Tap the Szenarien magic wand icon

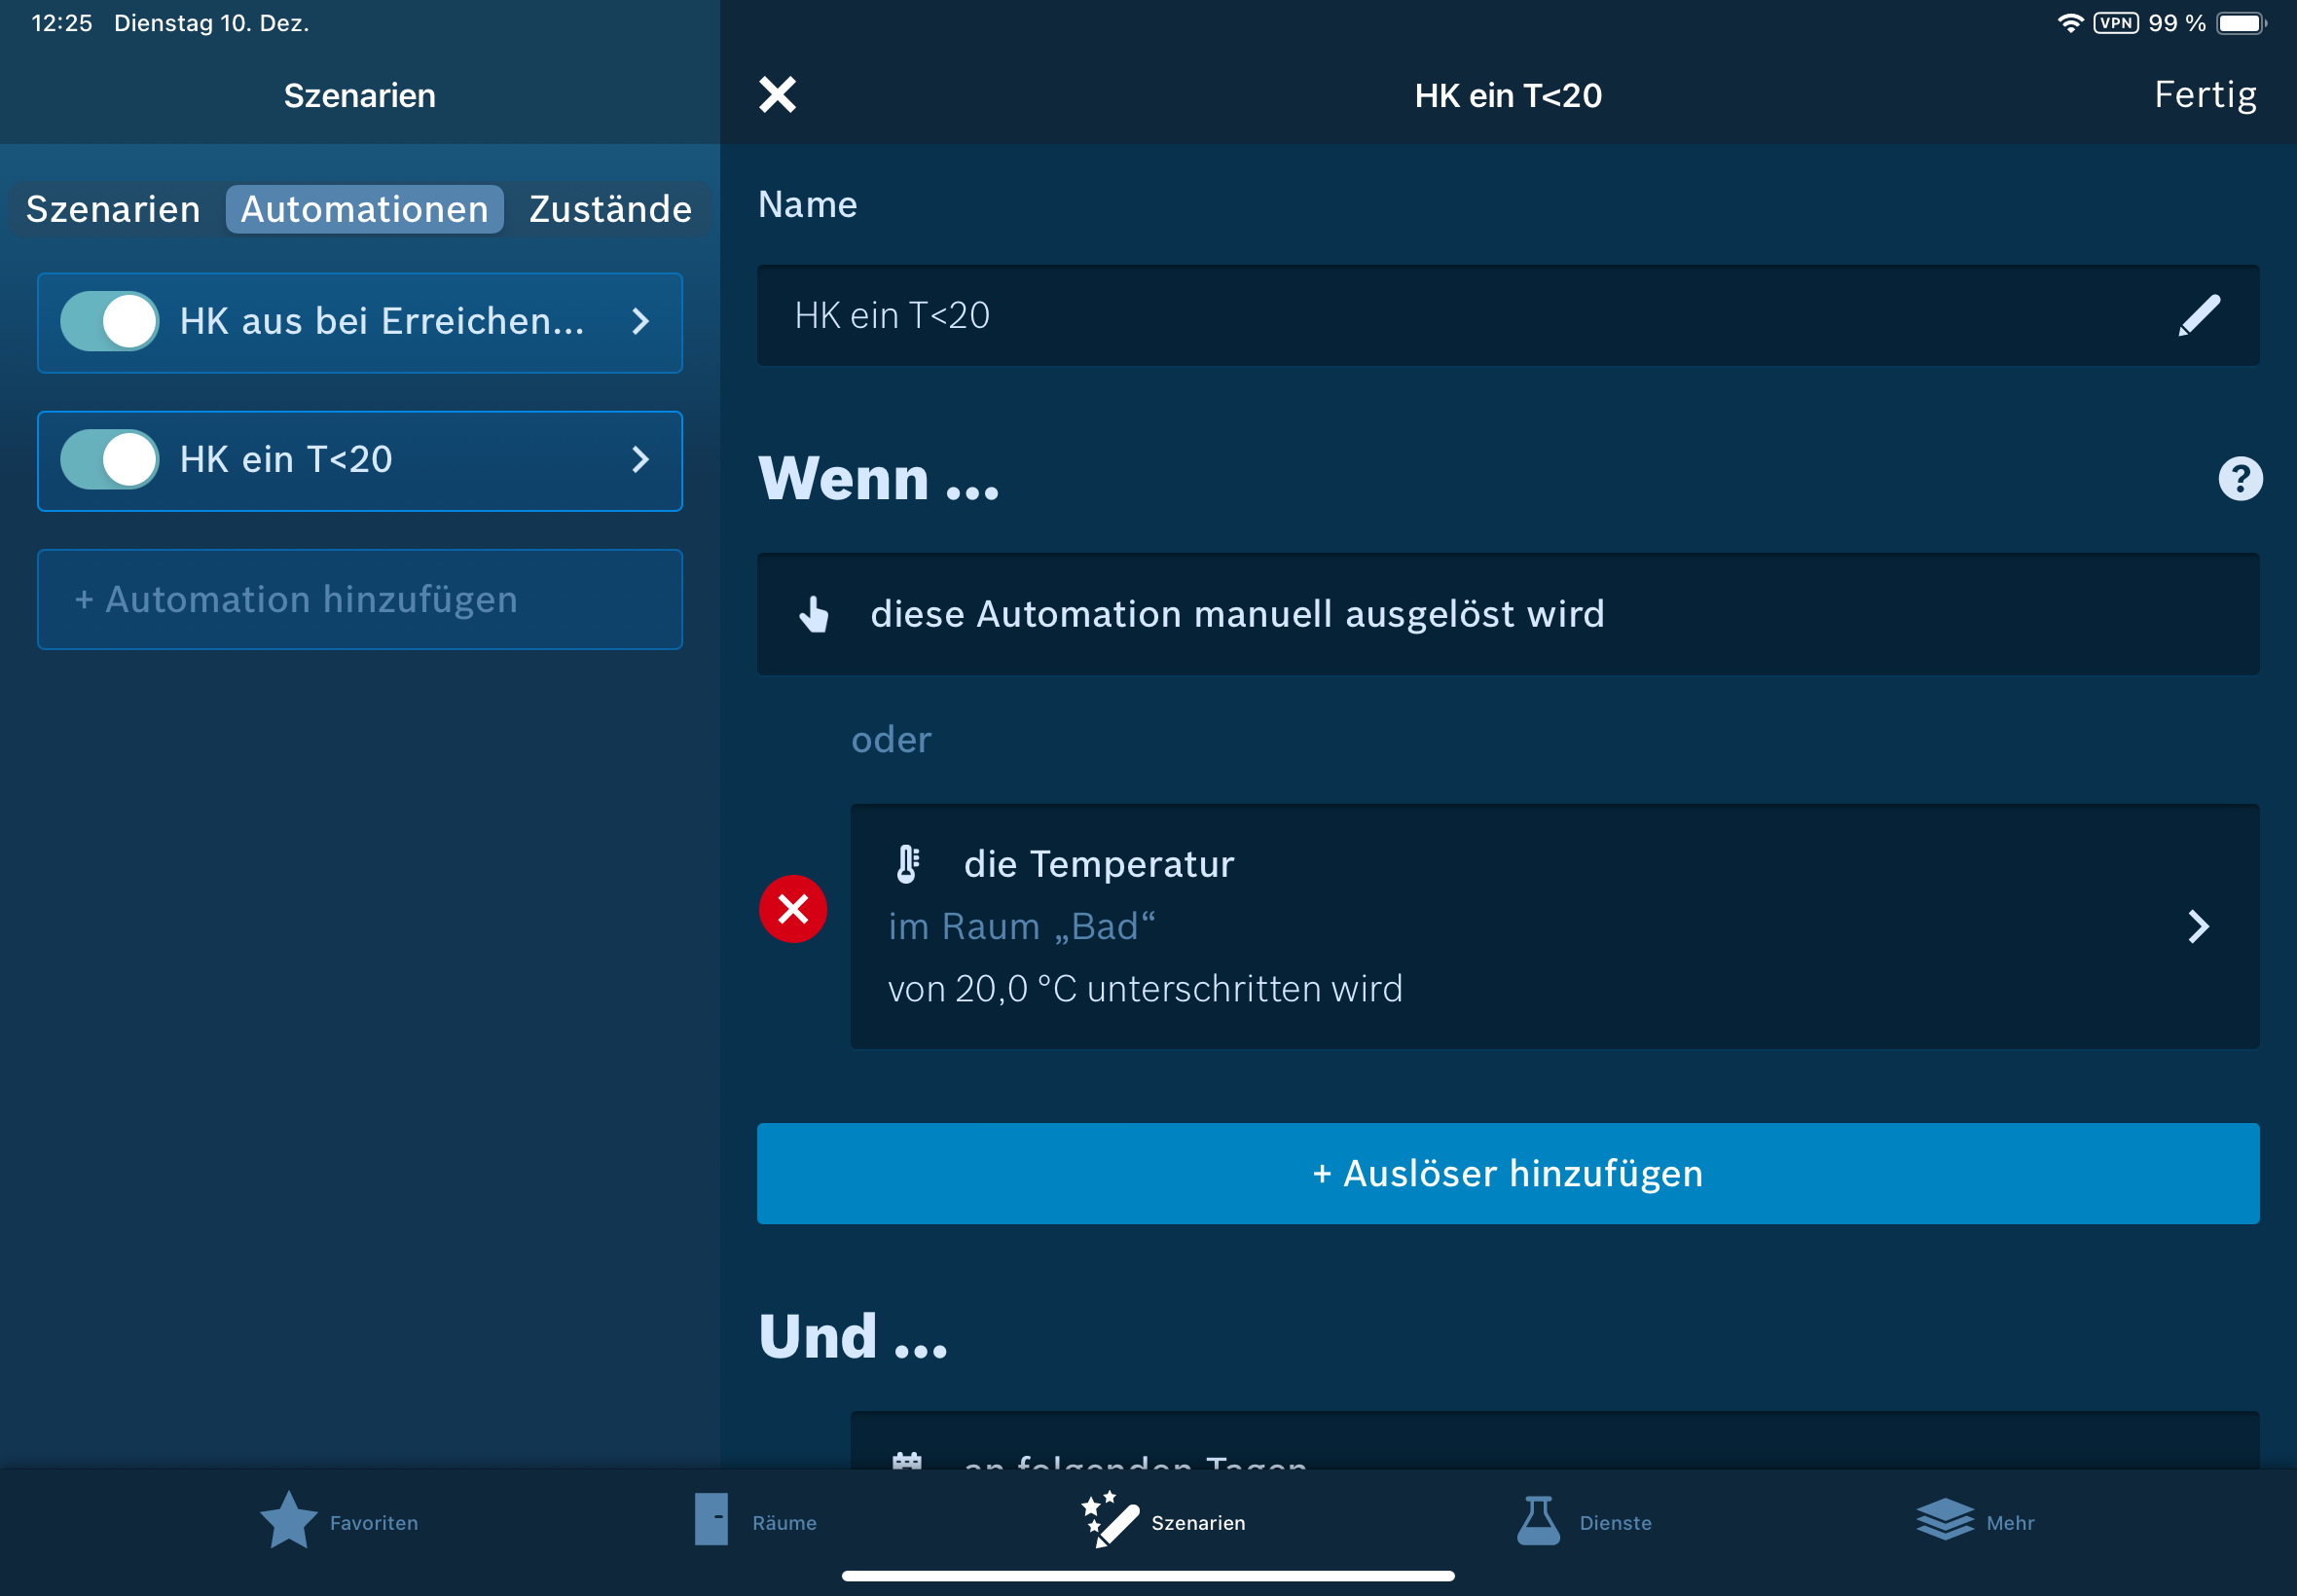click(x=1110, y=1521)
